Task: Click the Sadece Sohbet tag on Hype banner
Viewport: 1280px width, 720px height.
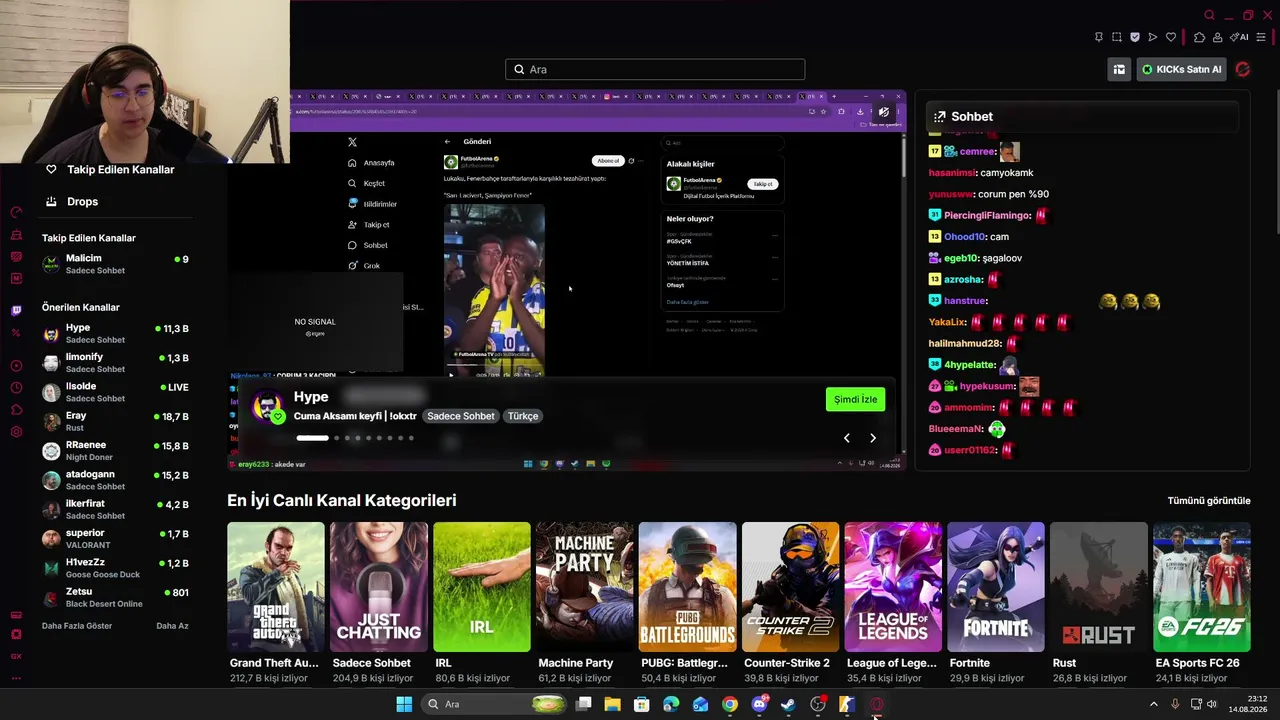Action: pos(461,416)
